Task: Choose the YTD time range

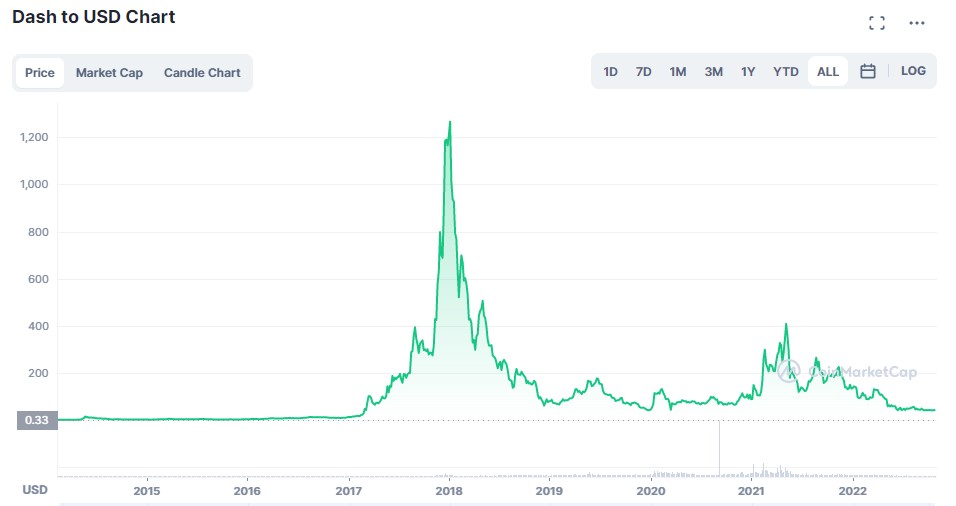Action: (785, 71)
